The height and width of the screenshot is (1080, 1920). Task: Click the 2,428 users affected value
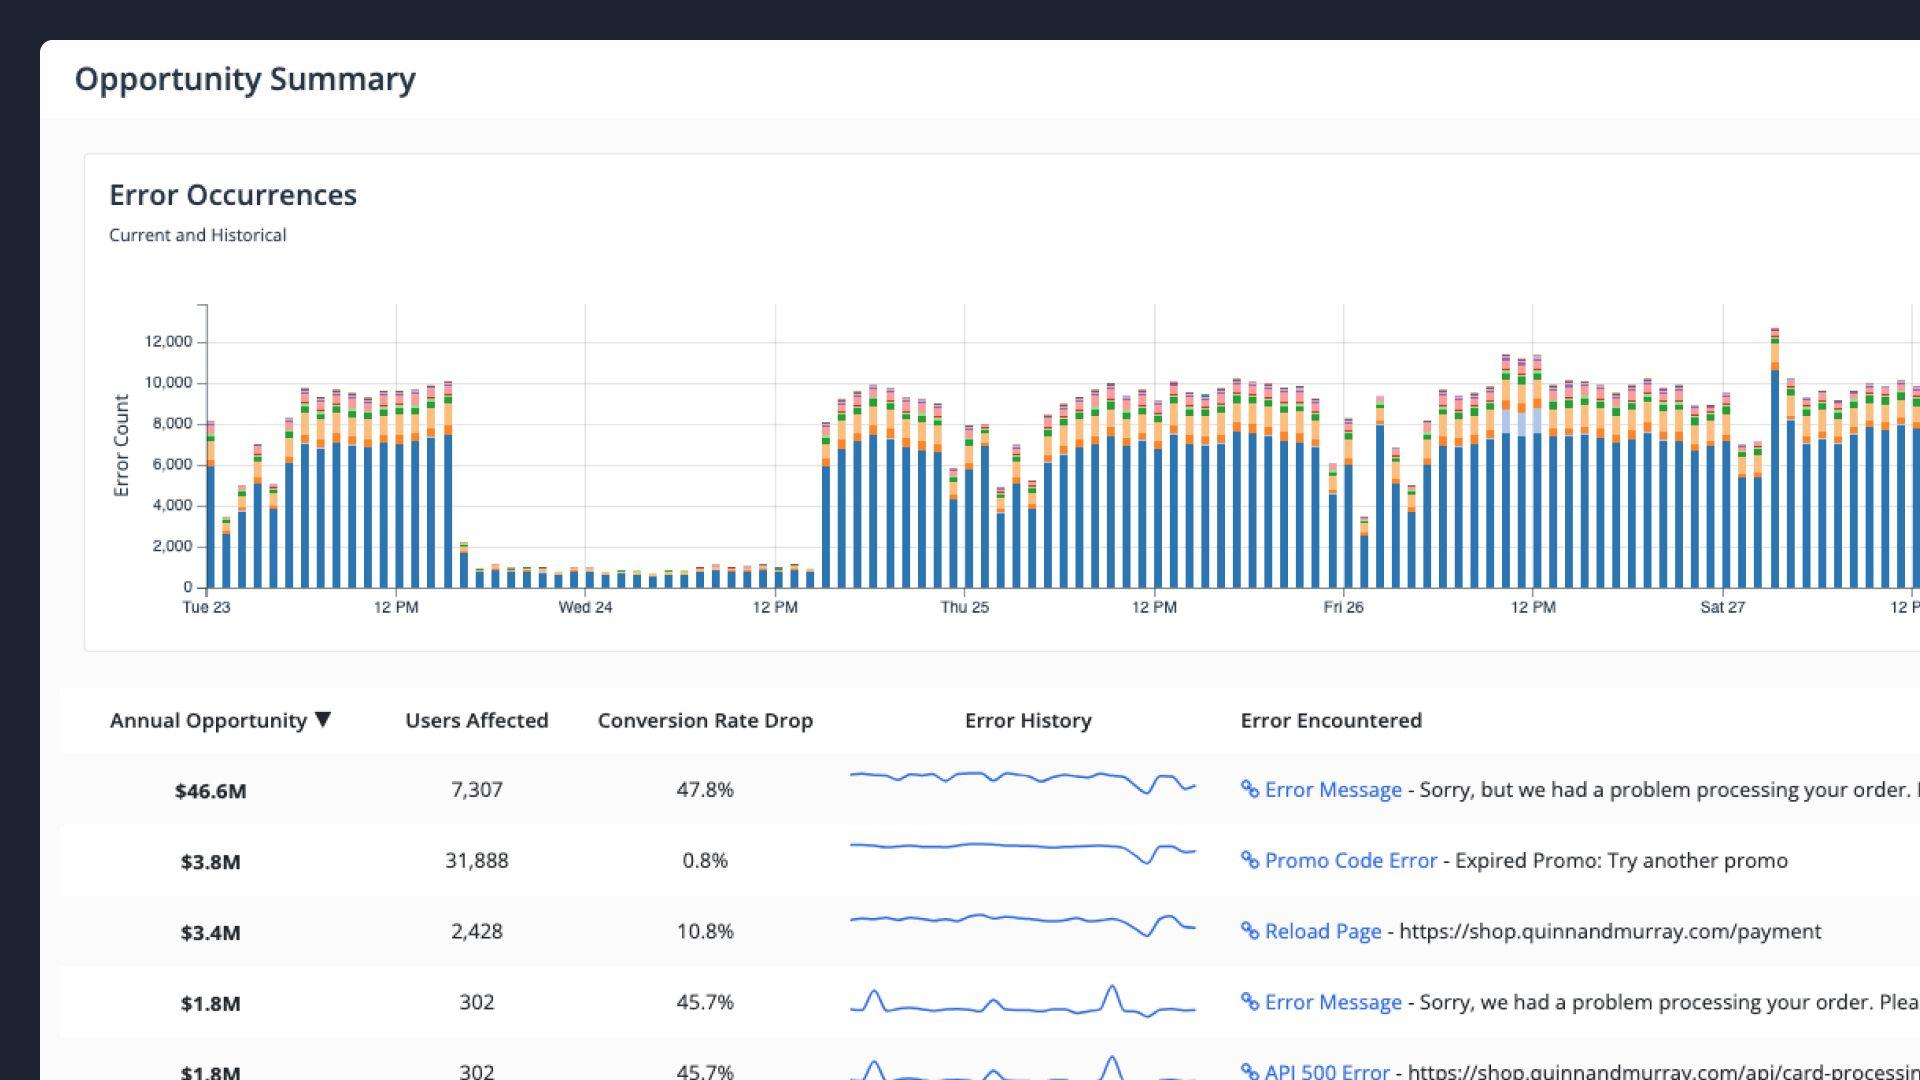477,931
